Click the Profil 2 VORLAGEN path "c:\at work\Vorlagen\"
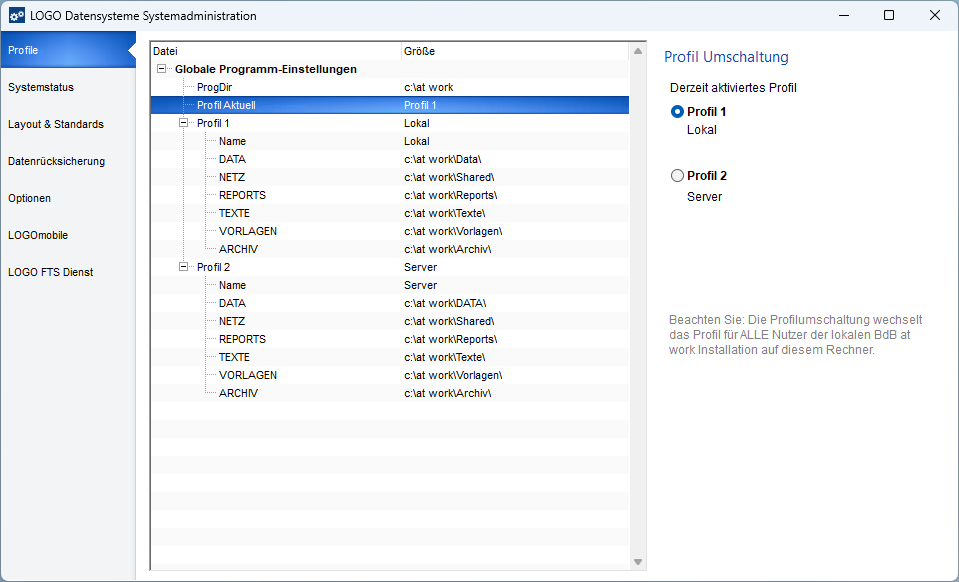The height and width of the screenshot is (582, 959). (453, 375)
